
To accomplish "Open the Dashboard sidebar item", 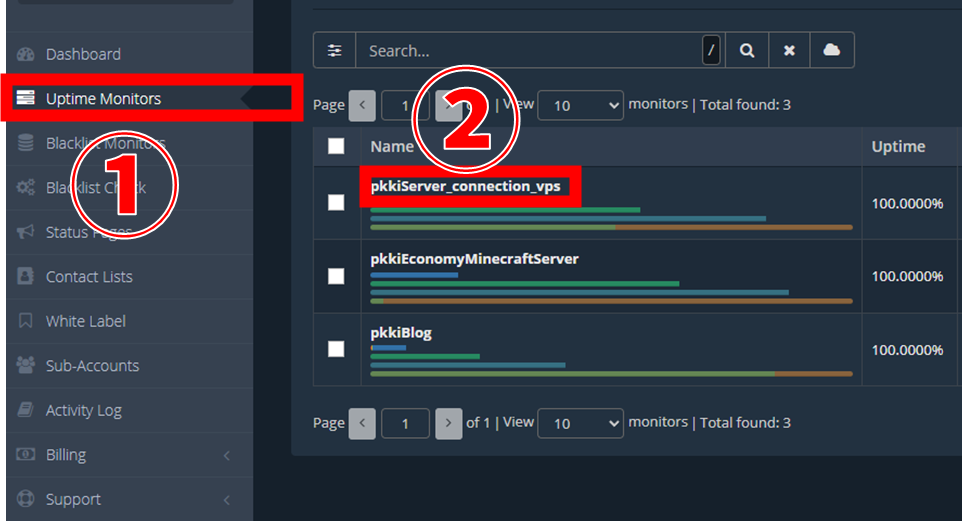I will 129,54.
